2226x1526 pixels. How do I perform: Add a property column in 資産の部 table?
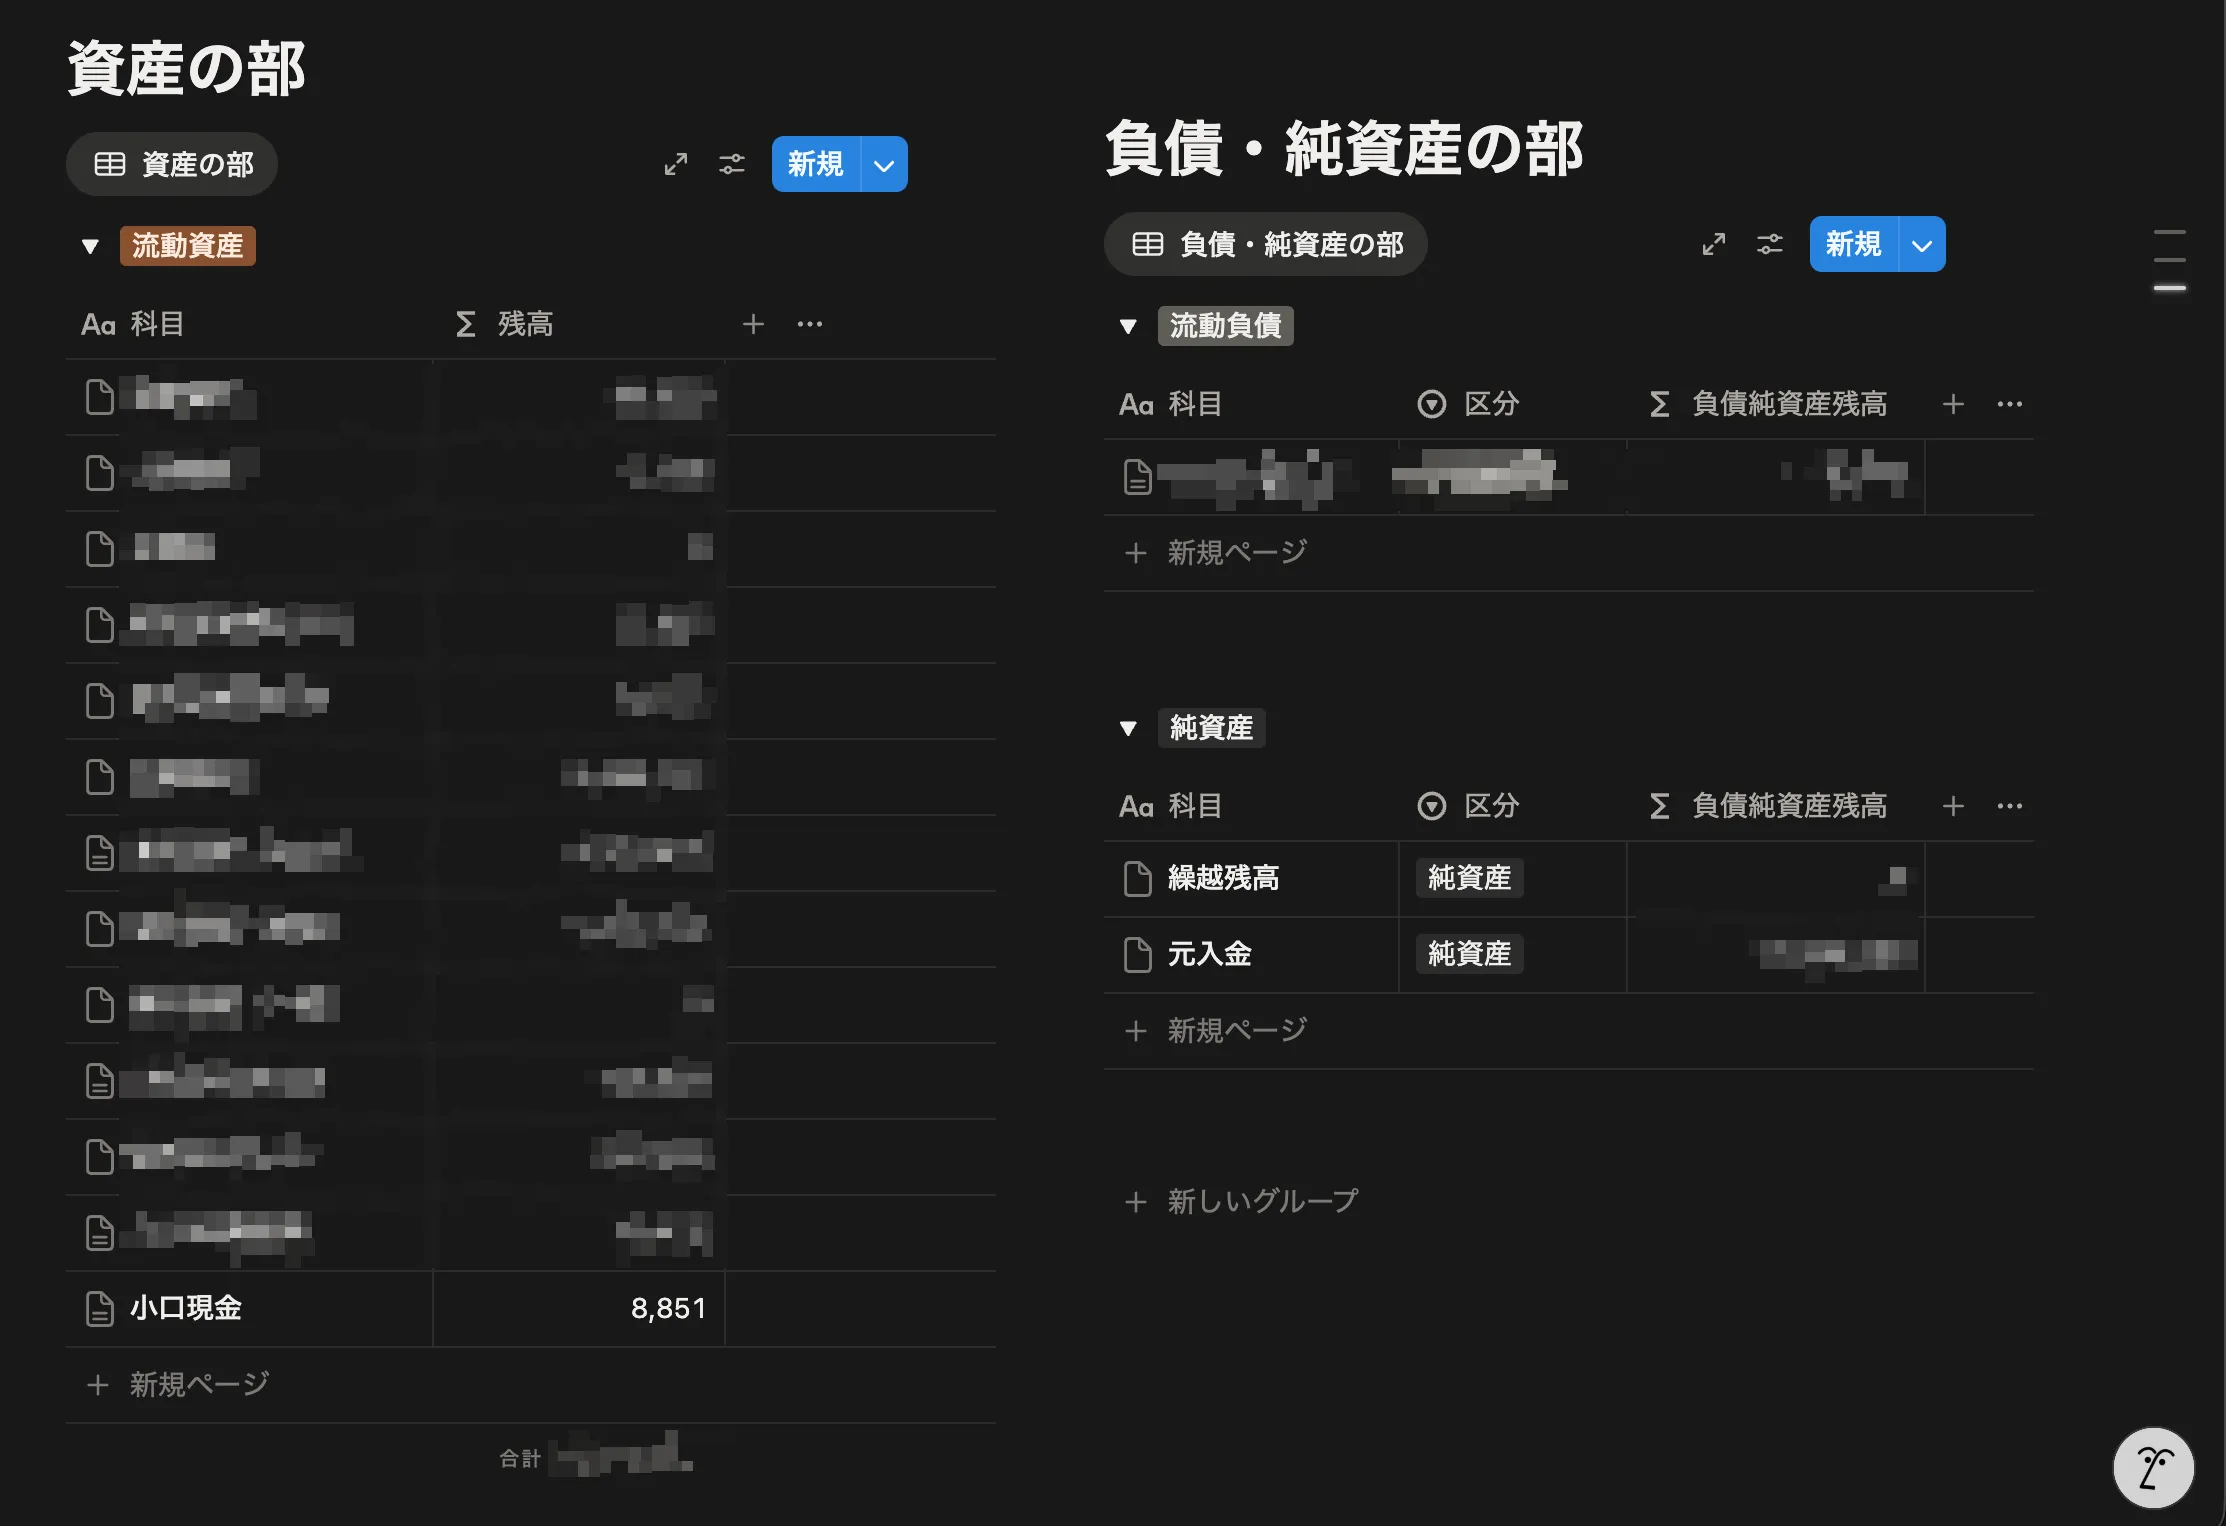753,324
